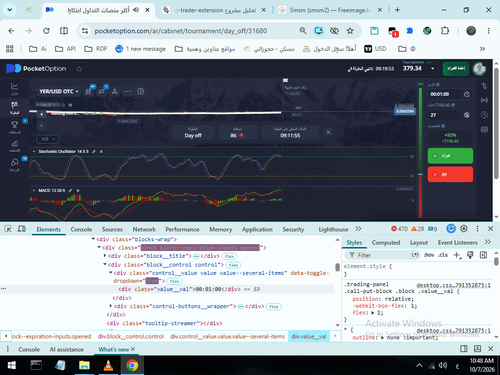This screenshot has height=375, width=500.
Task: Open the pending trades clock icon
Action: coord(484,115)
